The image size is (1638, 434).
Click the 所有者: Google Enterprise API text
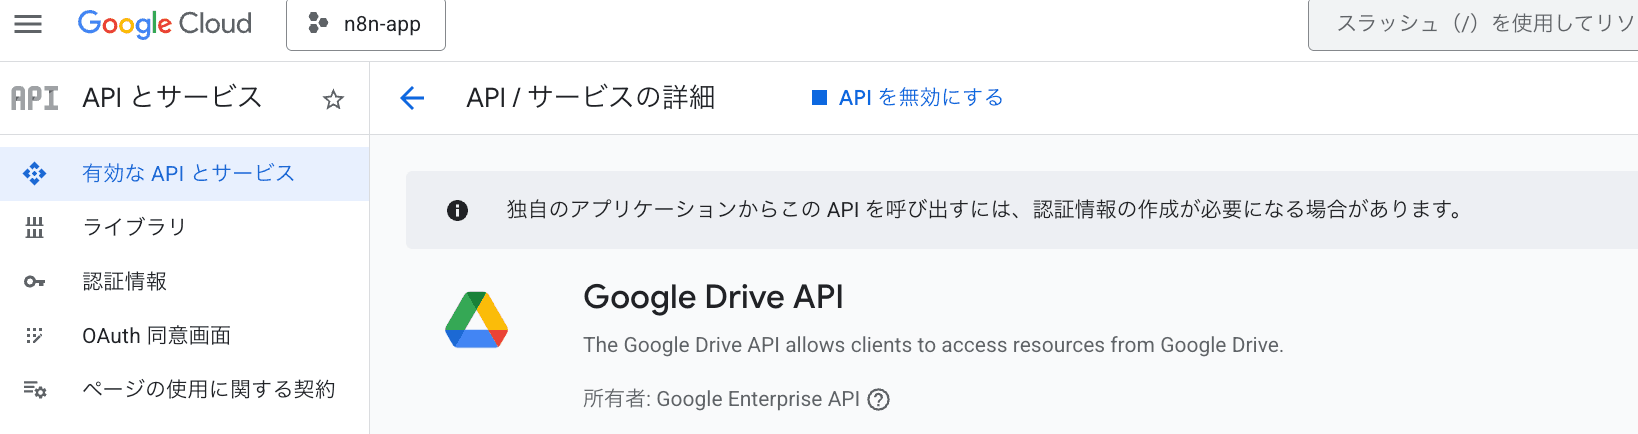pyautogui.click(x=720, y=400)
